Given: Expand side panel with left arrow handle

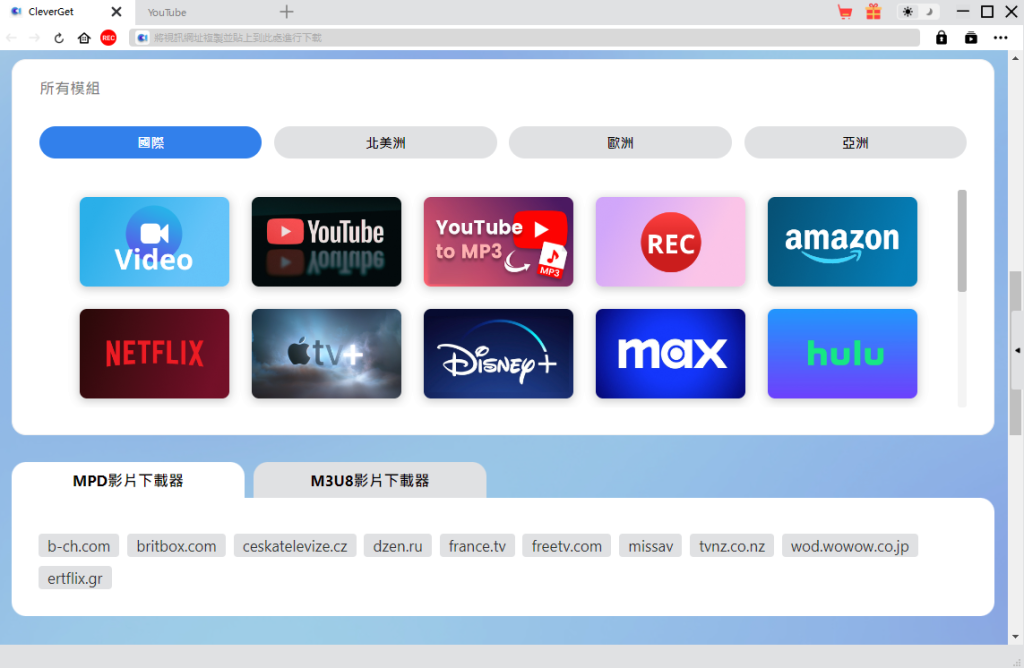Looking at the screenshot, I should (x=1017, y=351).
